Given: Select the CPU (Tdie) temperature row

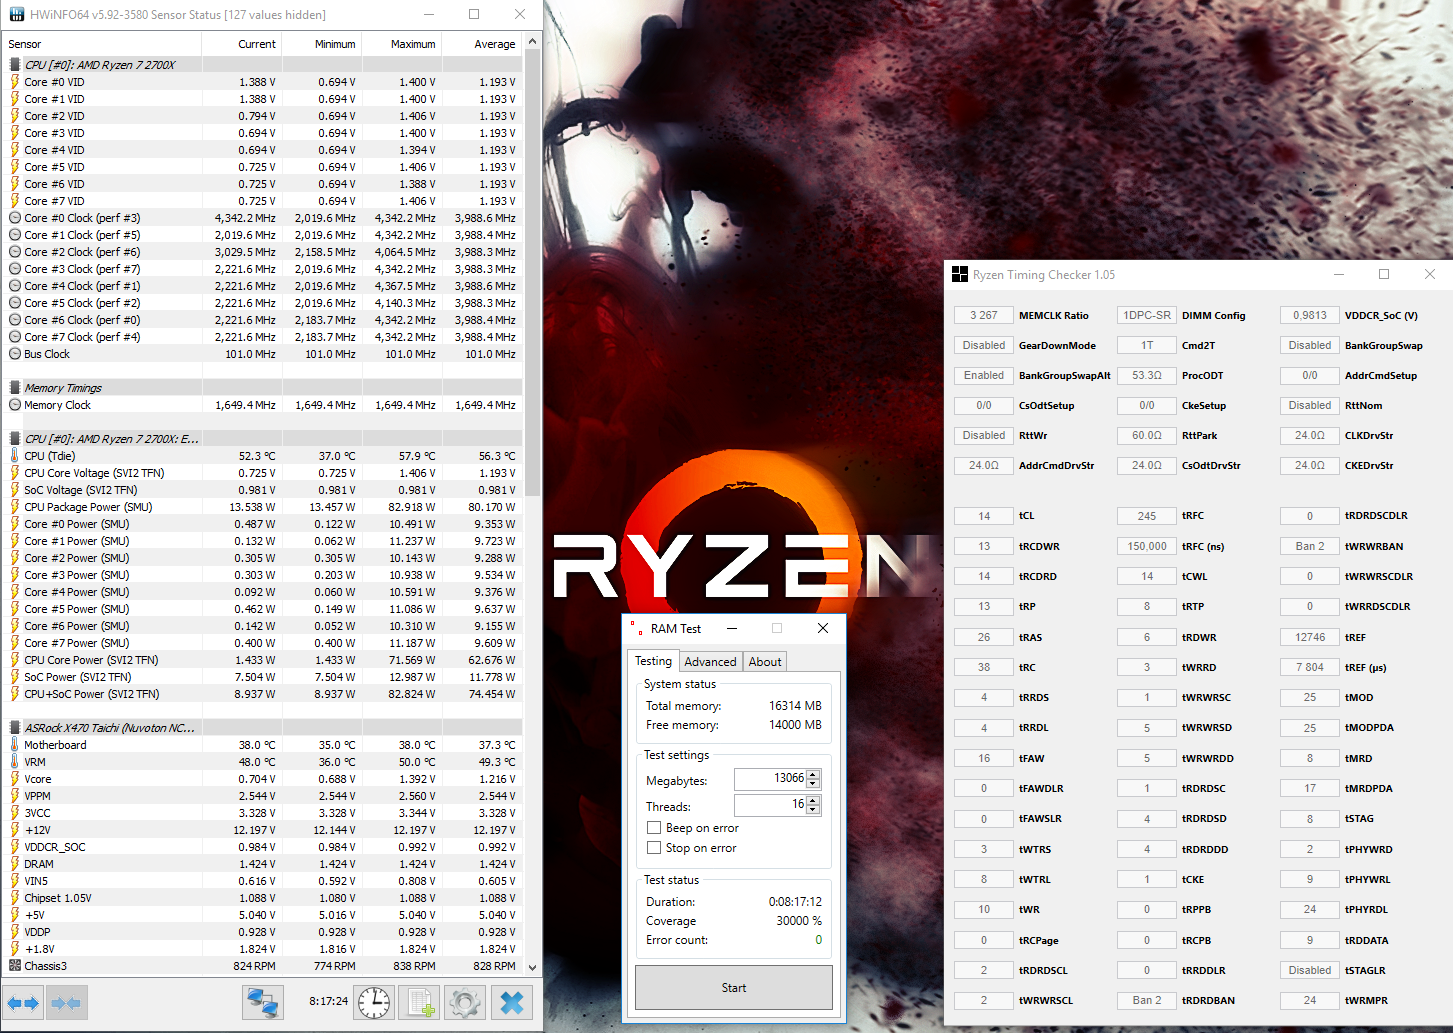Looking at the screenshot, I should coord(263,456).
